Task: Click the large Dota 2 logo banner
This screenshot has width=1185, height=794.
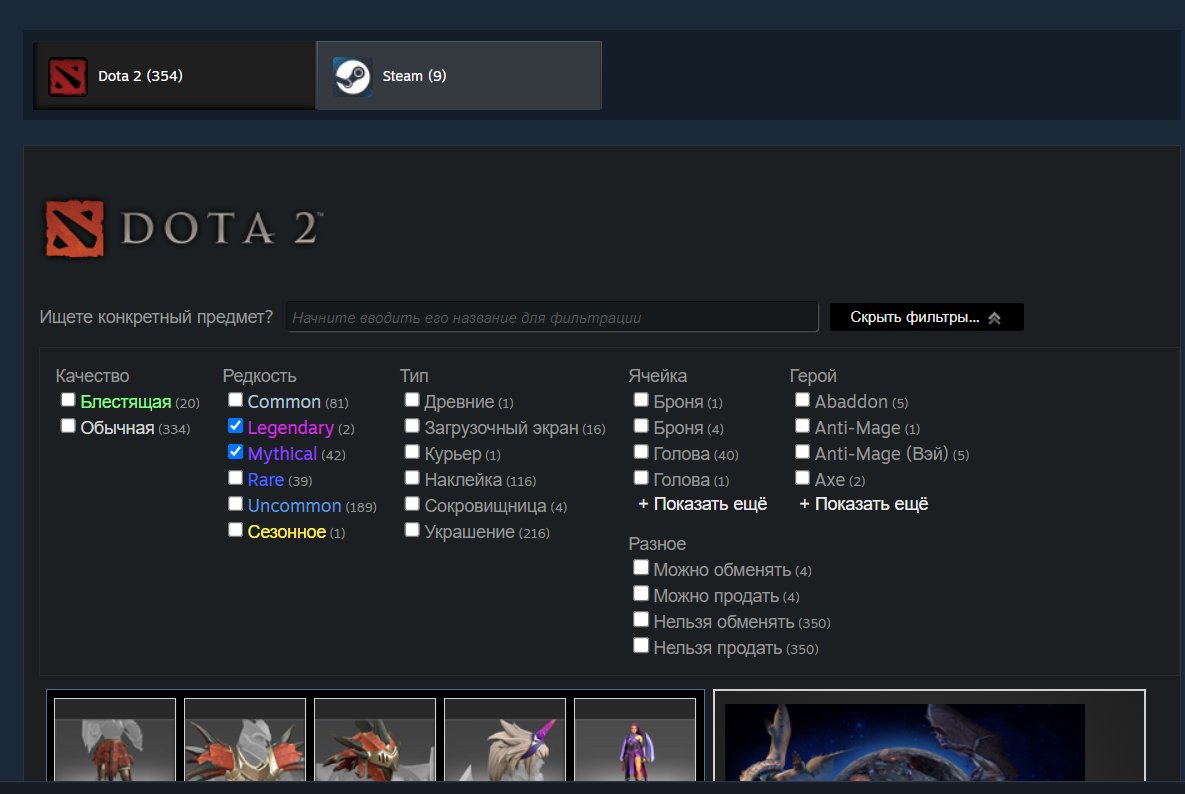Action: (x=183, y=229)
